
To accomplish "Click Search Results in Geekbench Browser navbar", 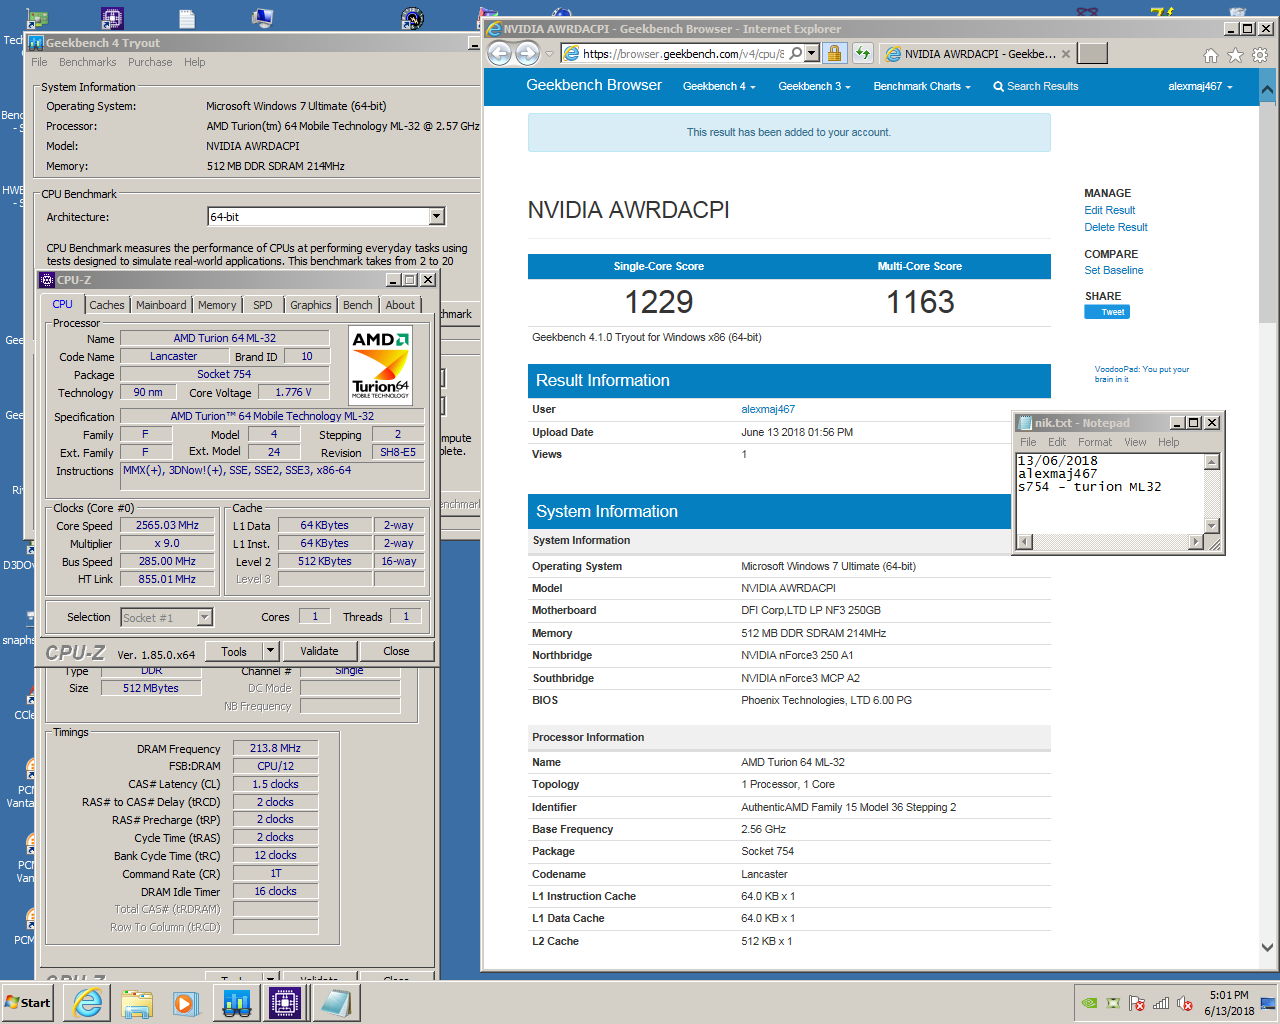I will pyautogui.click(x=1036, y=86).
